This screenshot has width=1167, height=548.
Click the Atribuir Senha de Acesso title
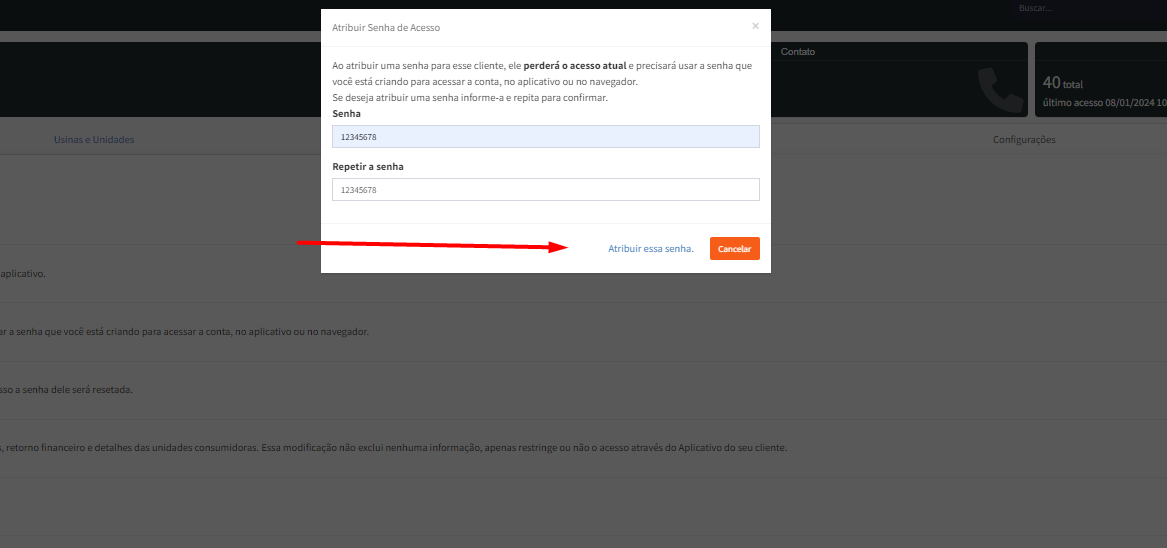[386, 28]
